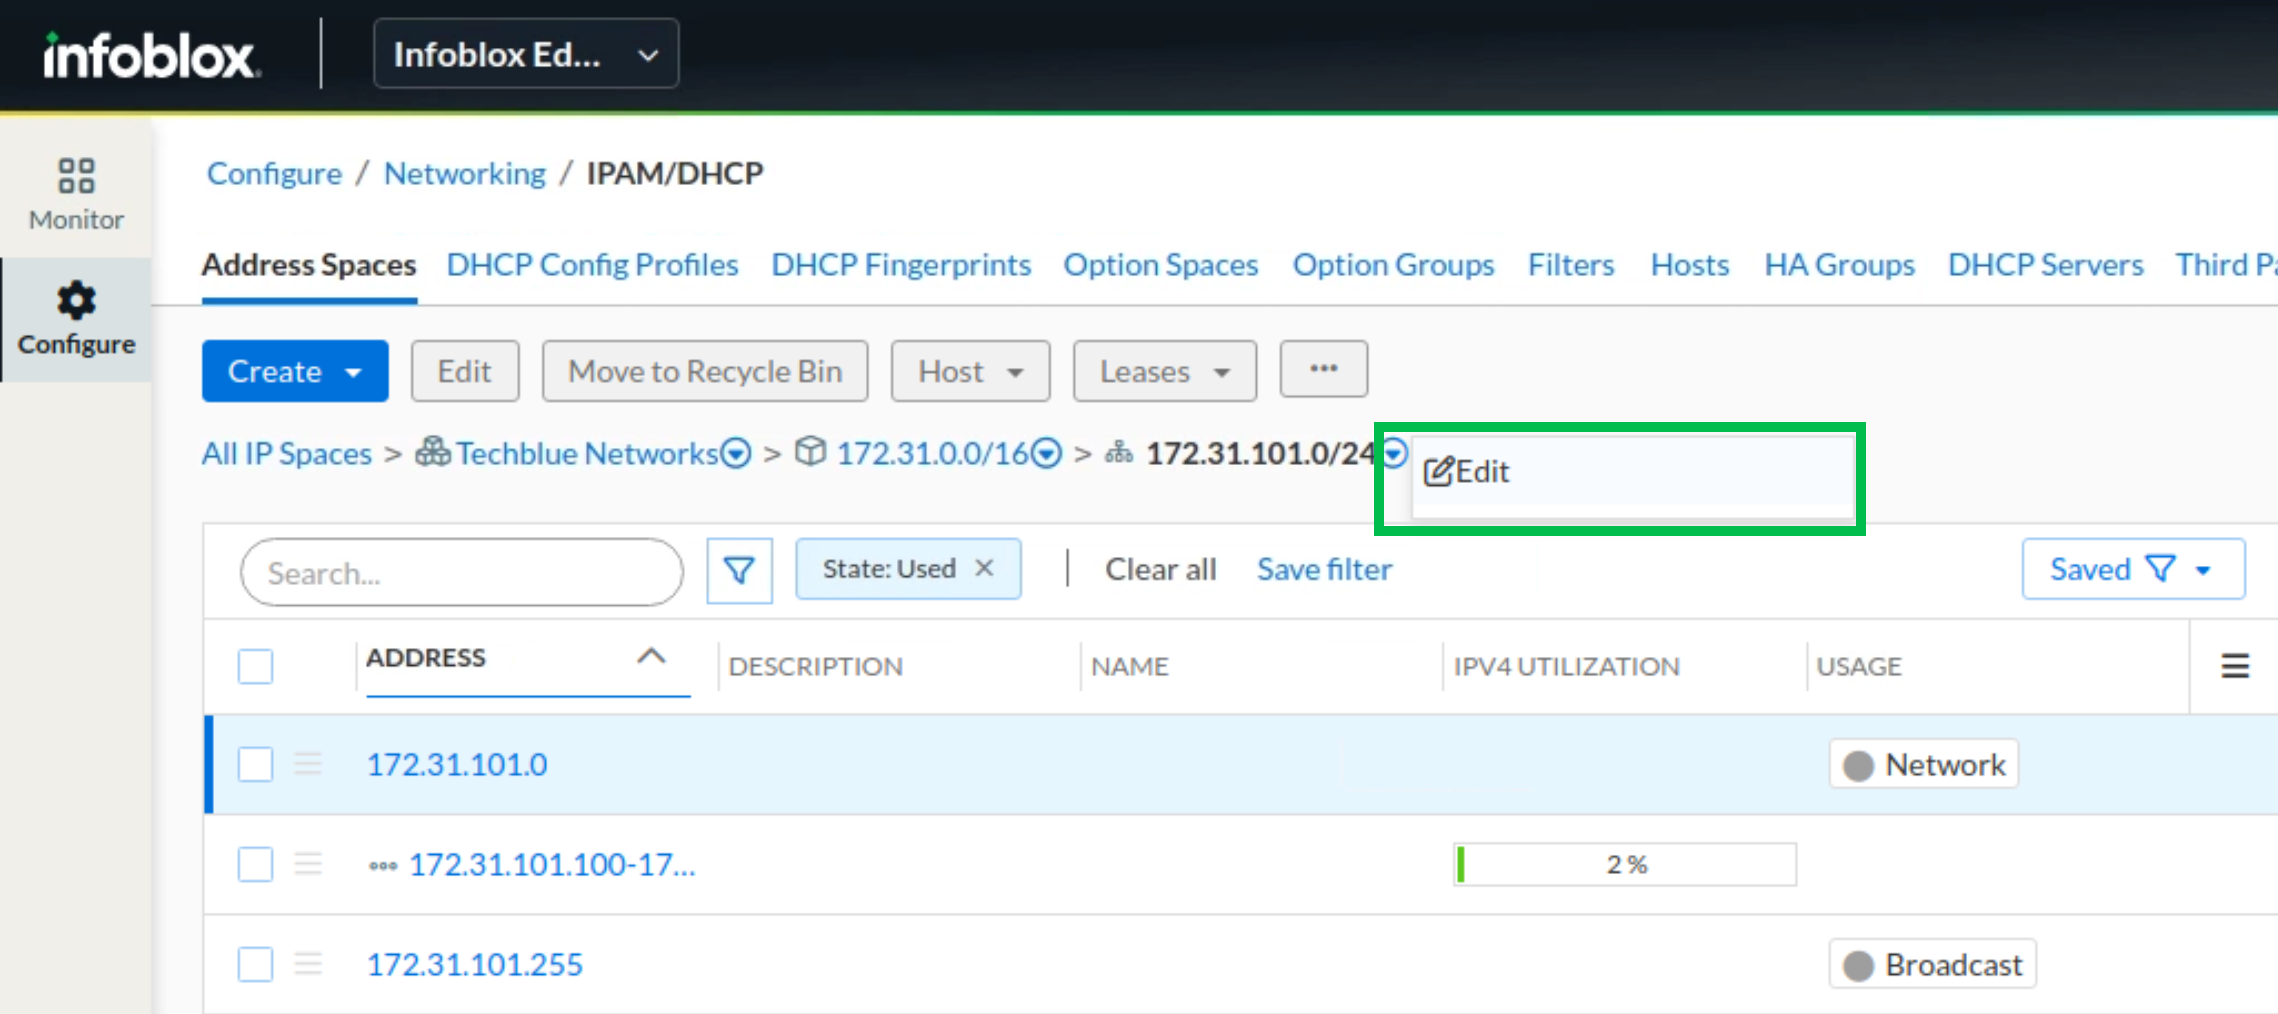Toggle the select-all header checkbox
2278x1014 pixels.
click(x=256, y=666)
